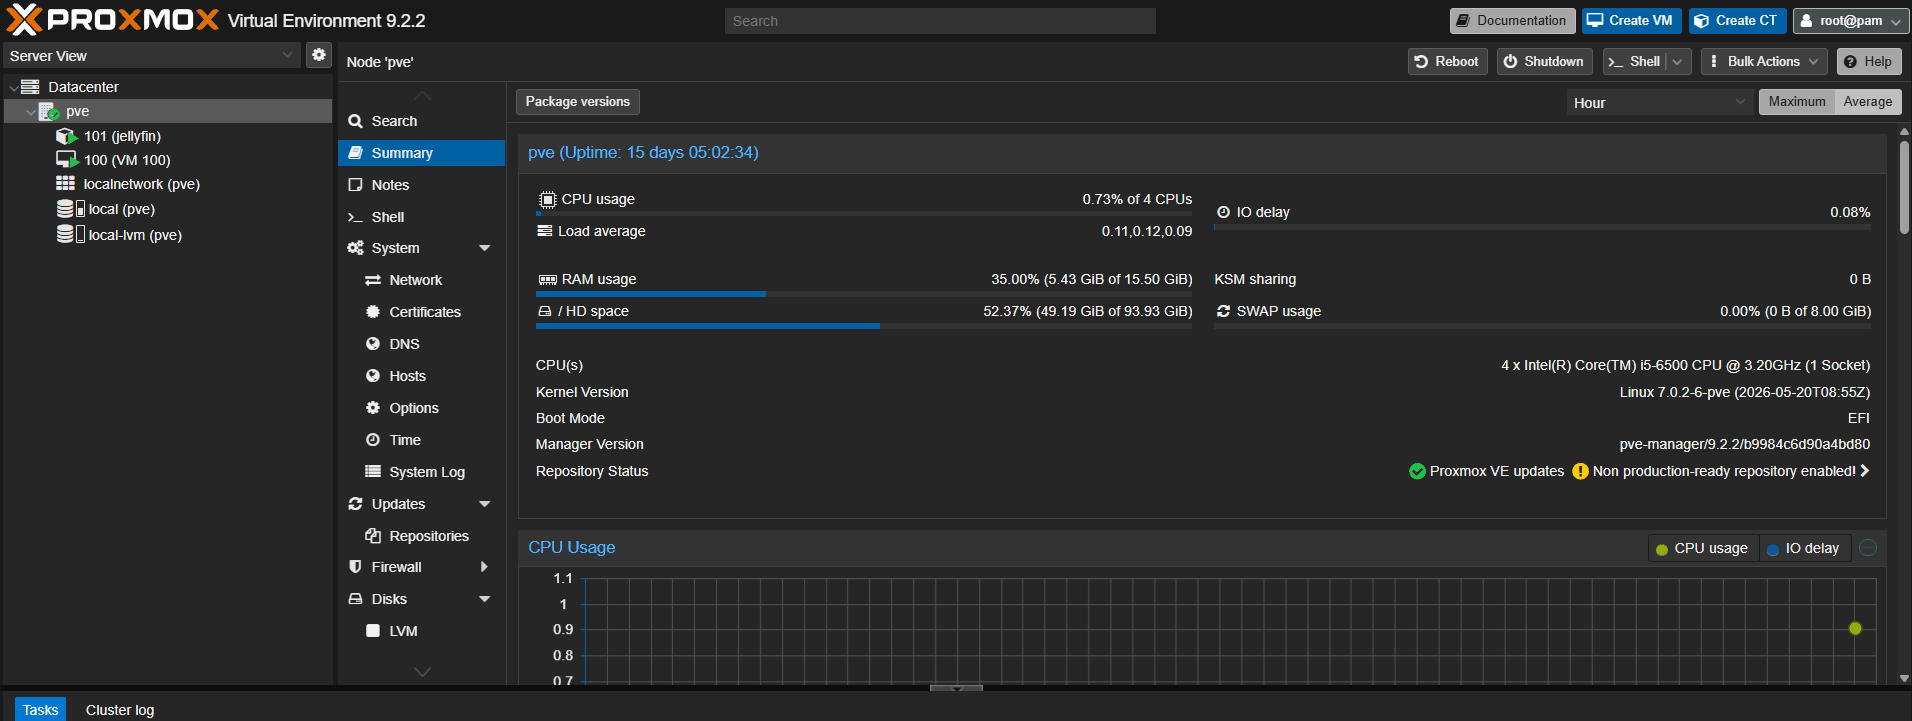Open the Disks menu item

(421, 599)
